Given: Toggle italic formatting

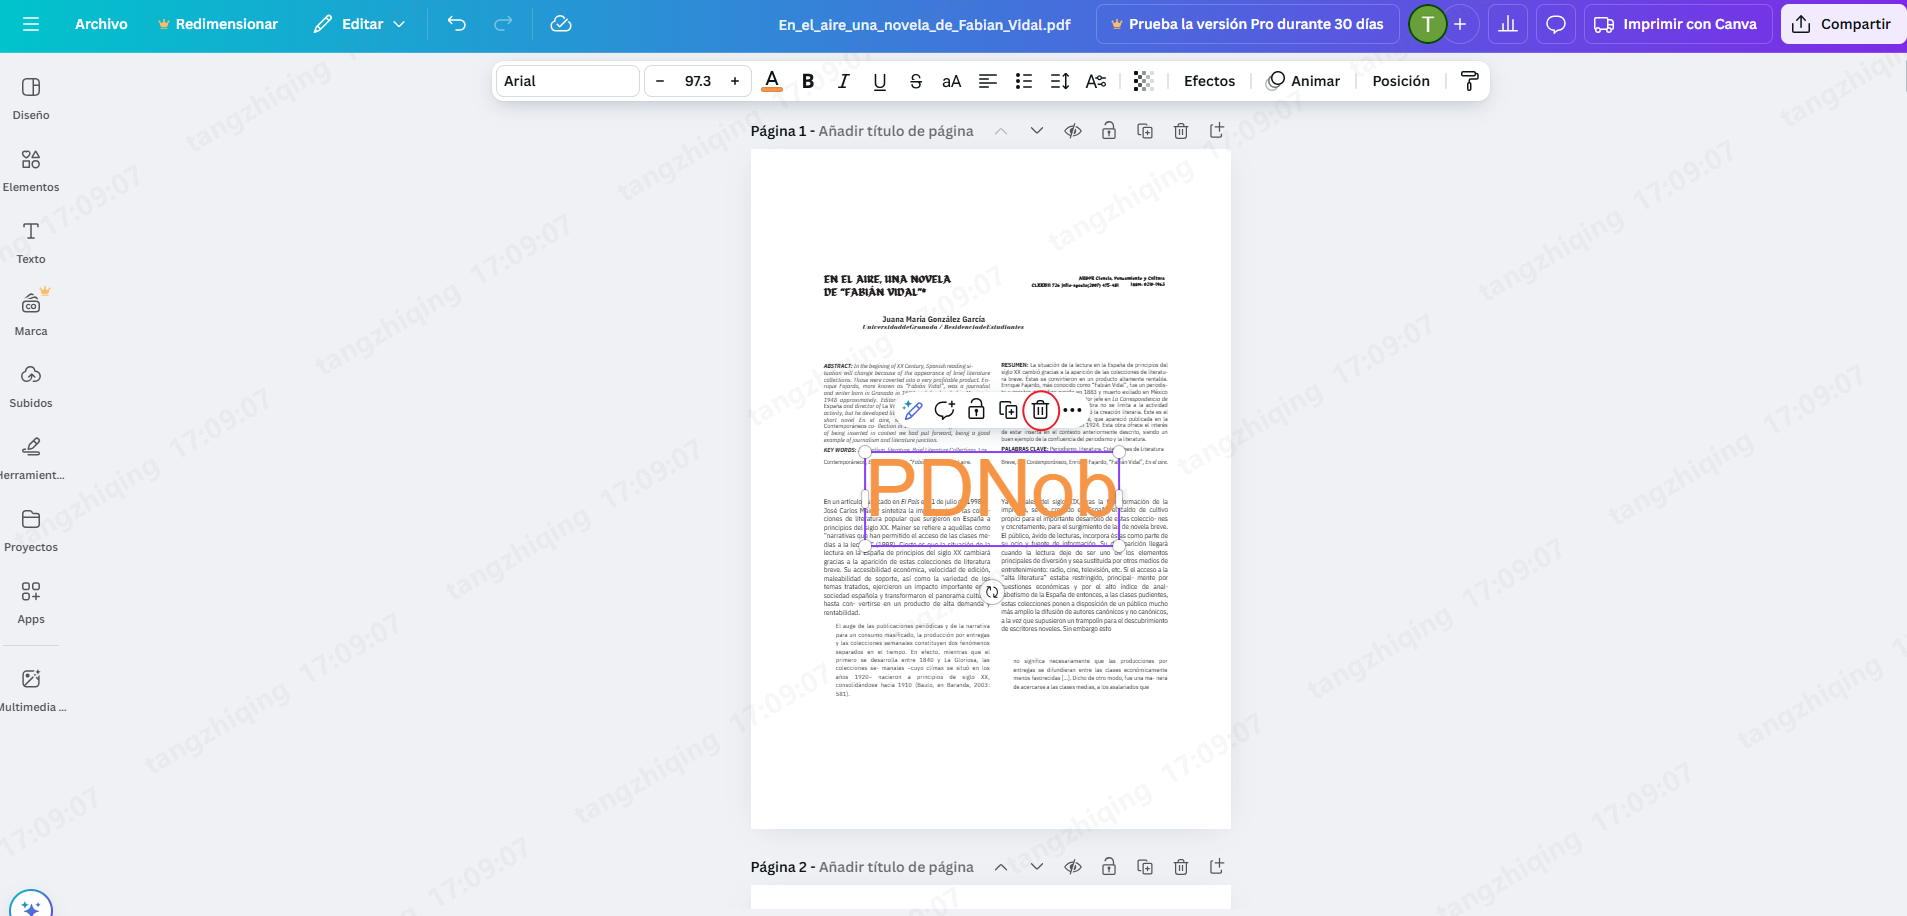Looking at the screenshot, I should [844, 81].
